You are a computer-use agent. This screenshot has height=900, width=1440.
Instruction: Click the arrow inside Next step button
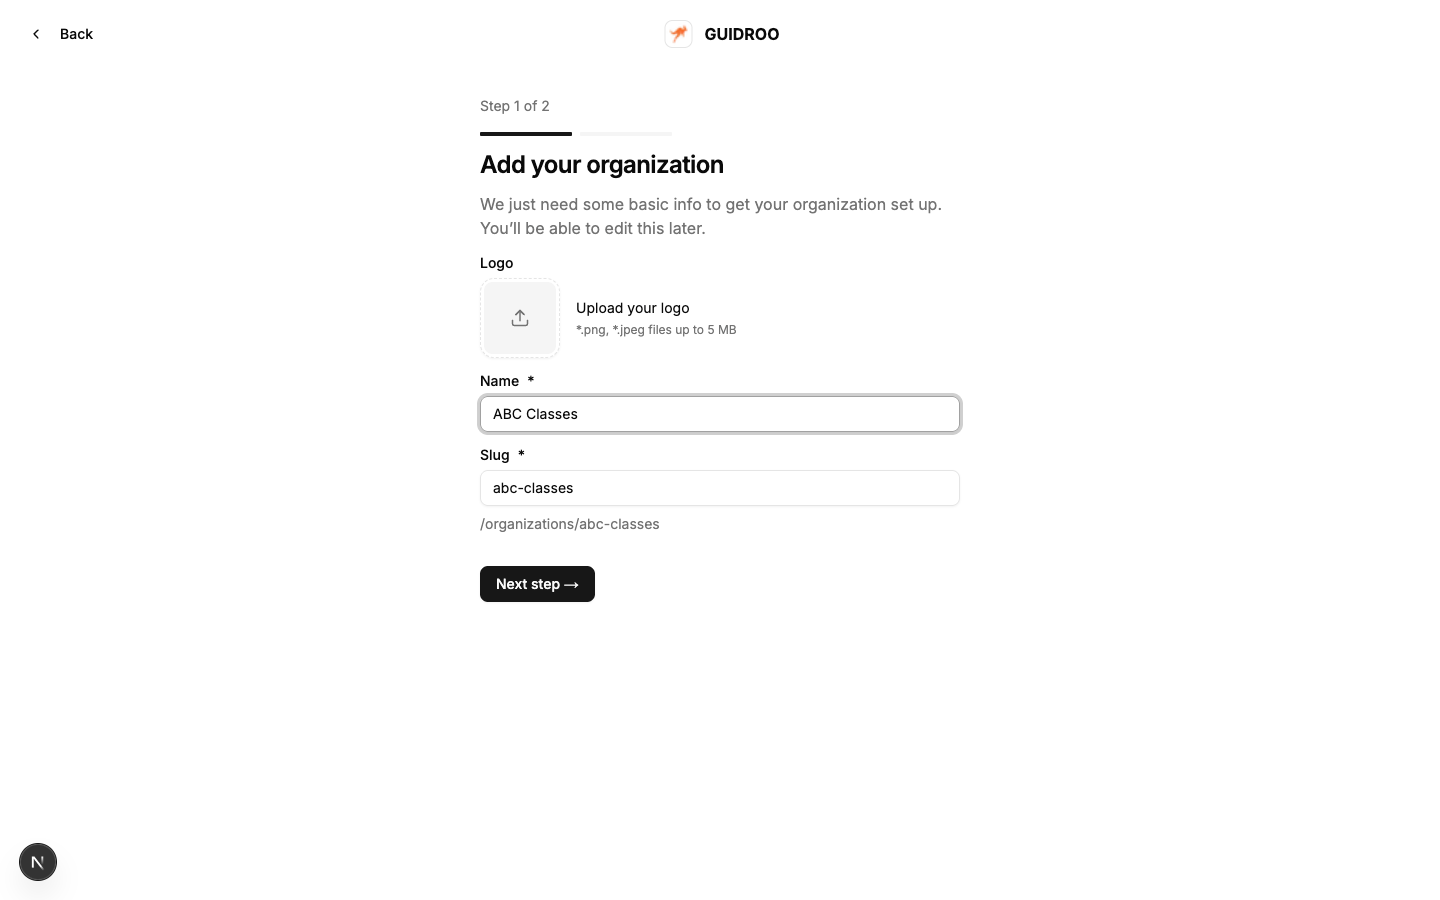tap(572, 585)
